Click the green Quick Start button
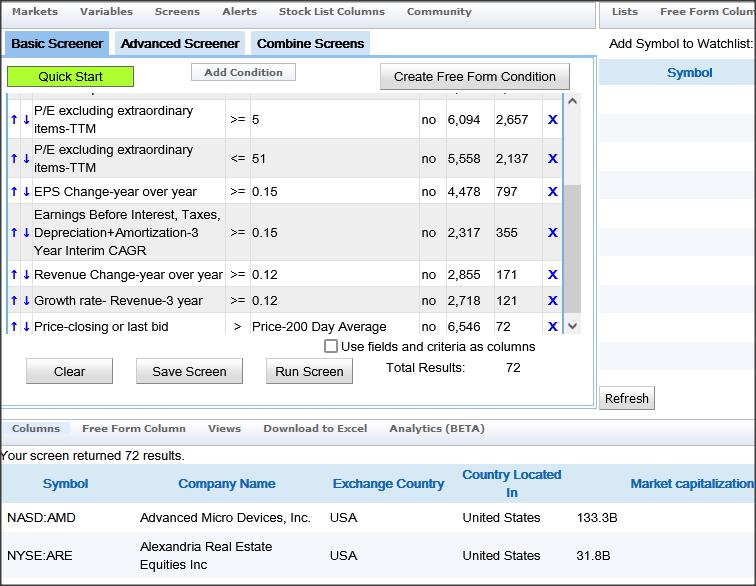The height and width of the screenshot is (586, 756). [70, 77]
